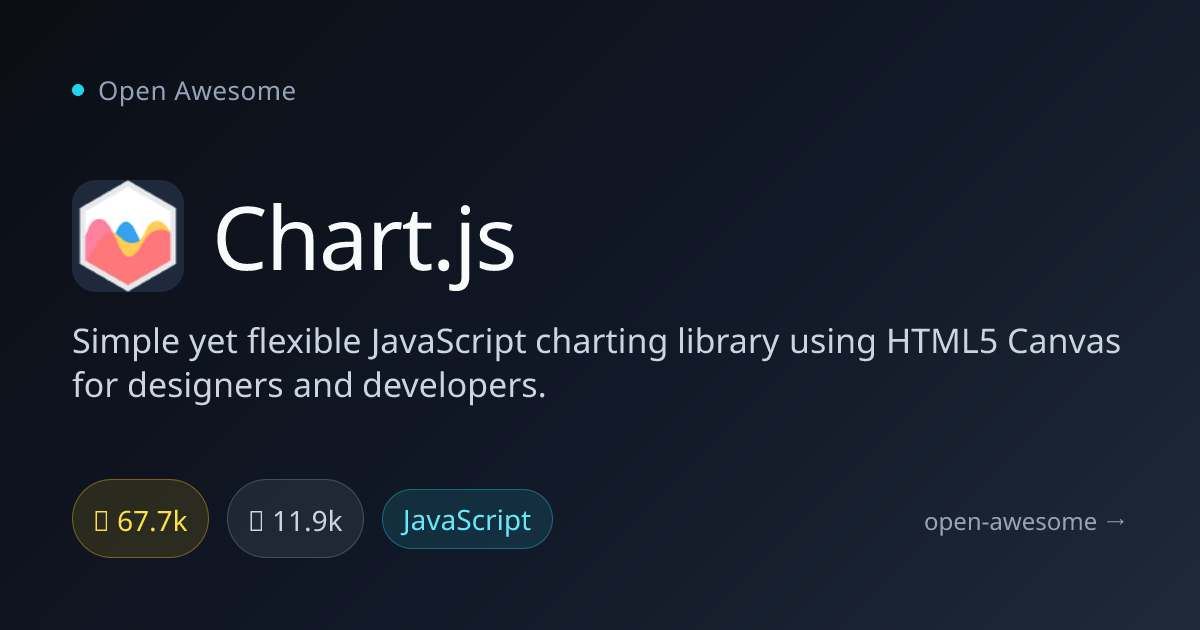
Task: Click the Open Awesome label
Action: pyautogui.click(x=197, y=91)
